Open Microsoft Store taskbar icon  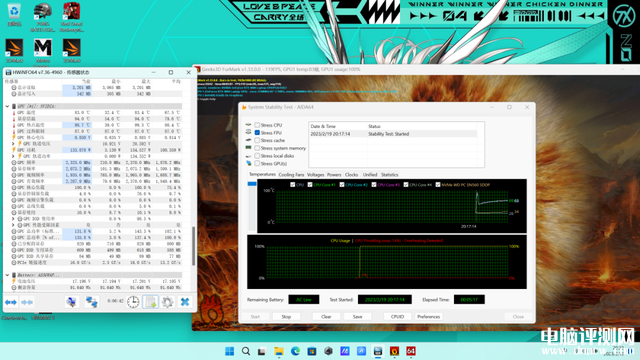312,351
